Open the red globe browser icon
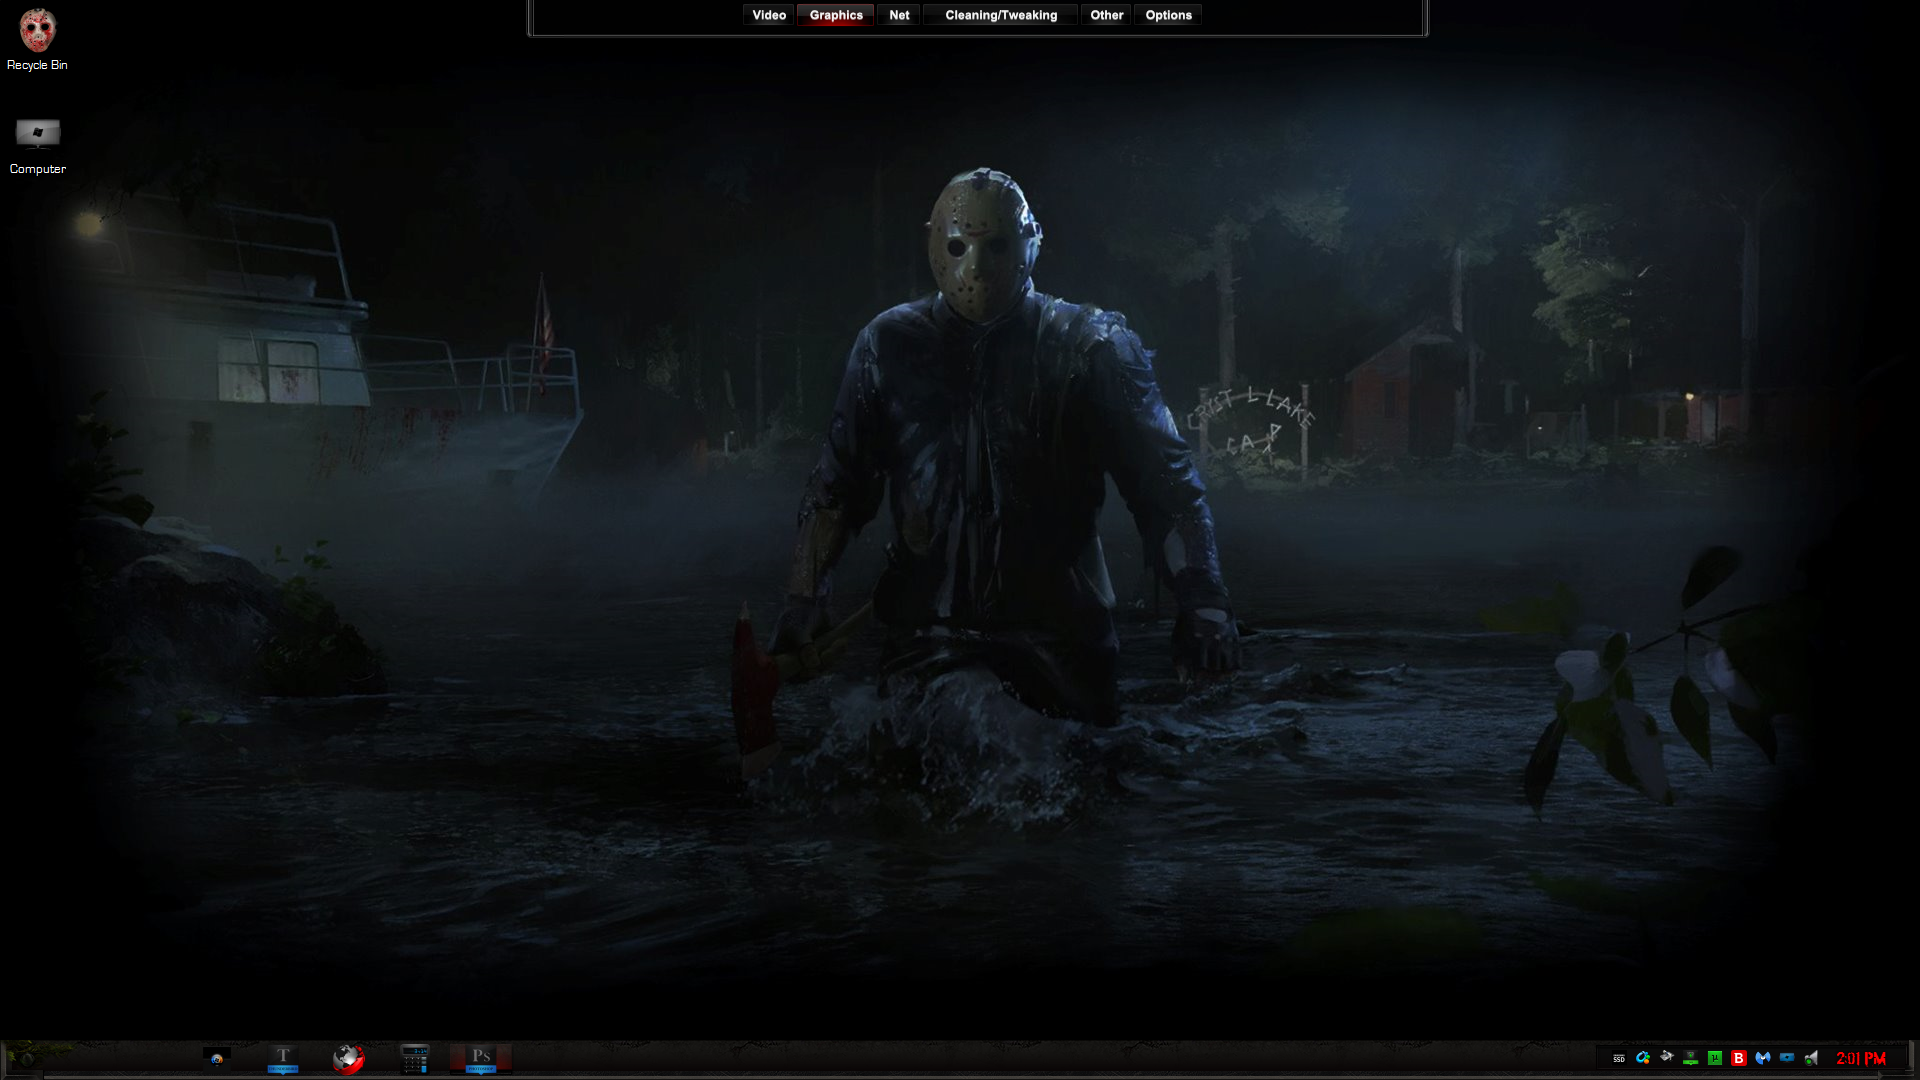Screen dimensions: 1920x1080 click(x=349, y=1058)
